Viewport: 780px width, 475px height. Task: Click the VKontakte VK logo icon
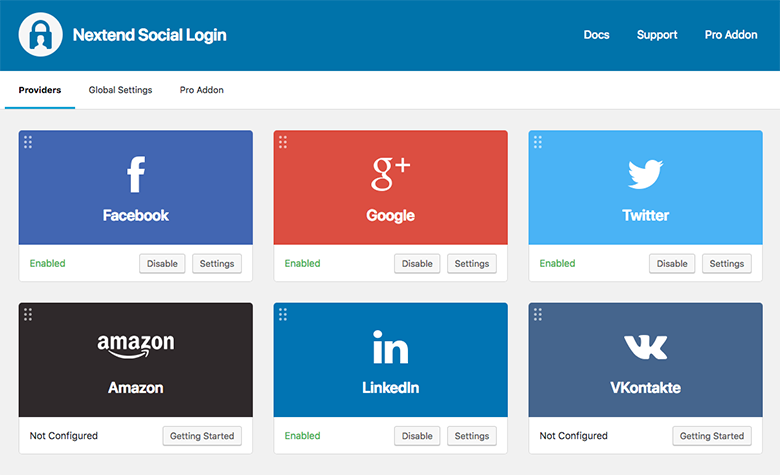pos(645,347)
